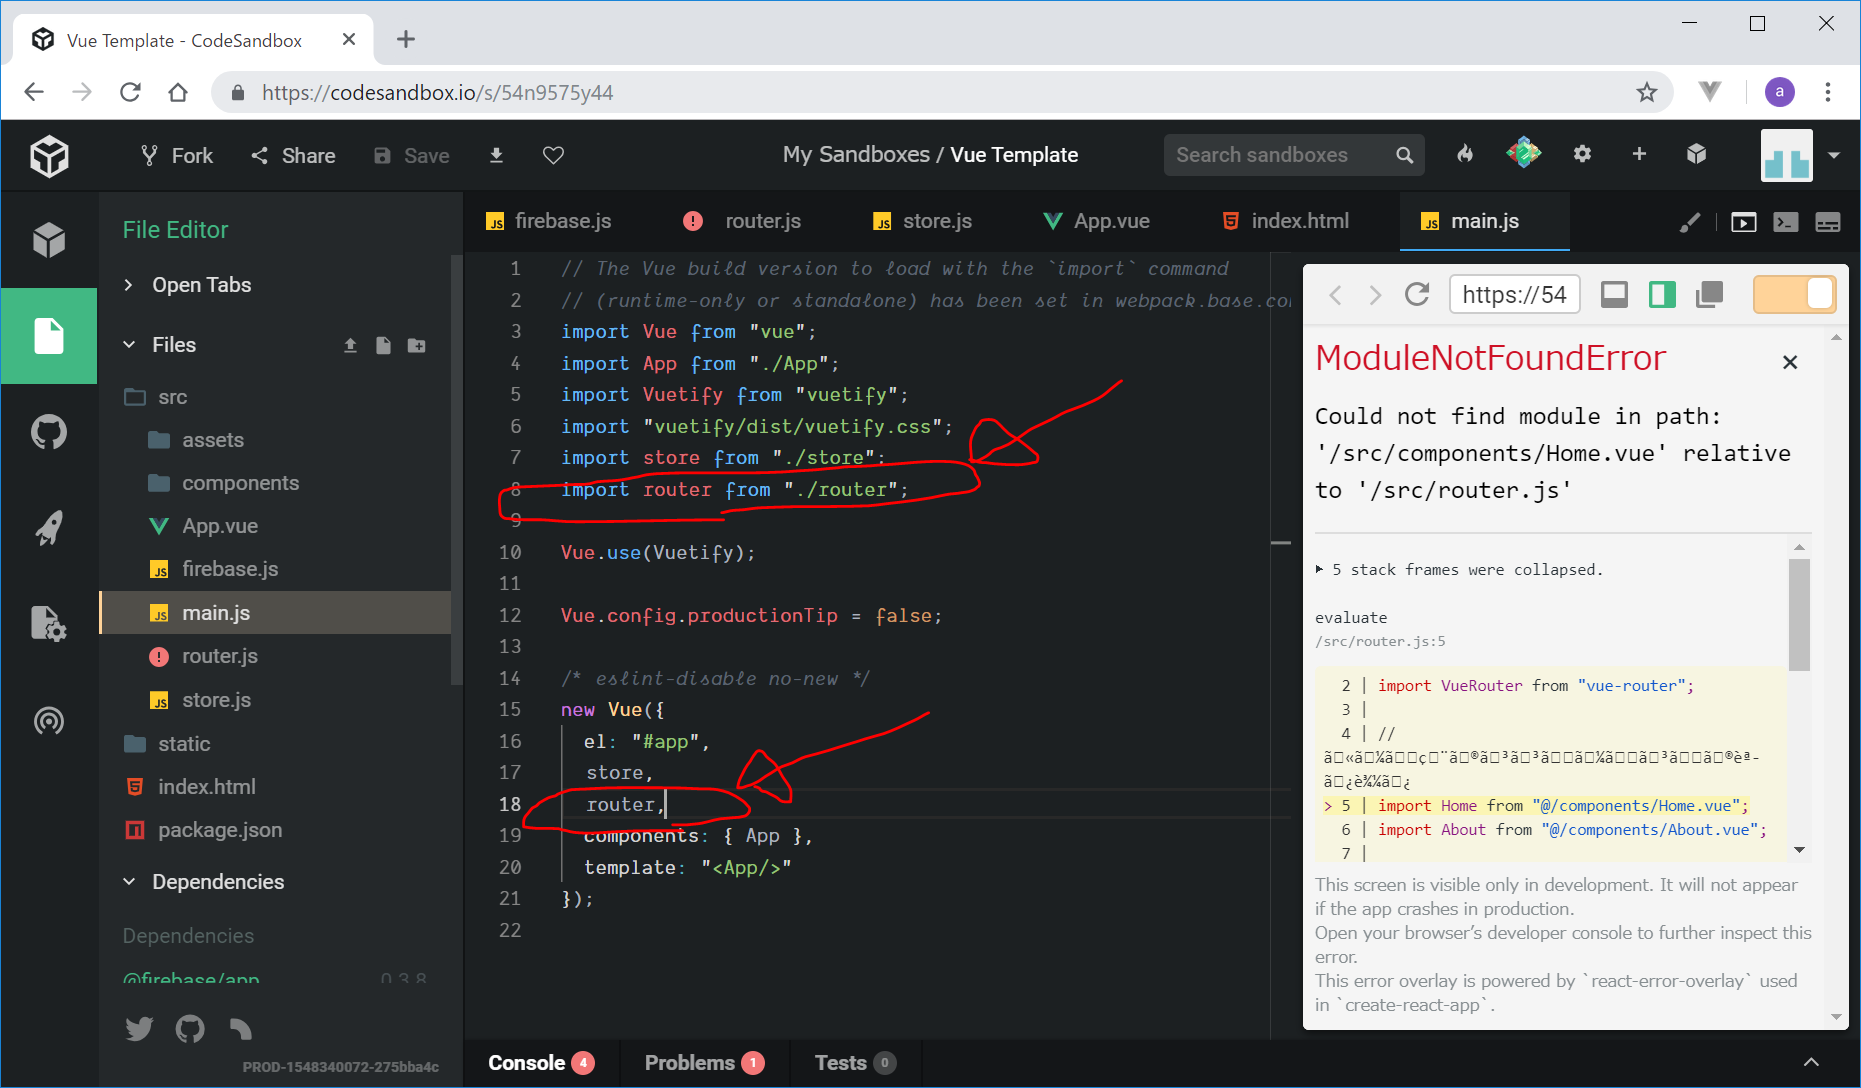1861x1088 pixels.
Task: Toggle the split view layout icon
Action: 1662,295
